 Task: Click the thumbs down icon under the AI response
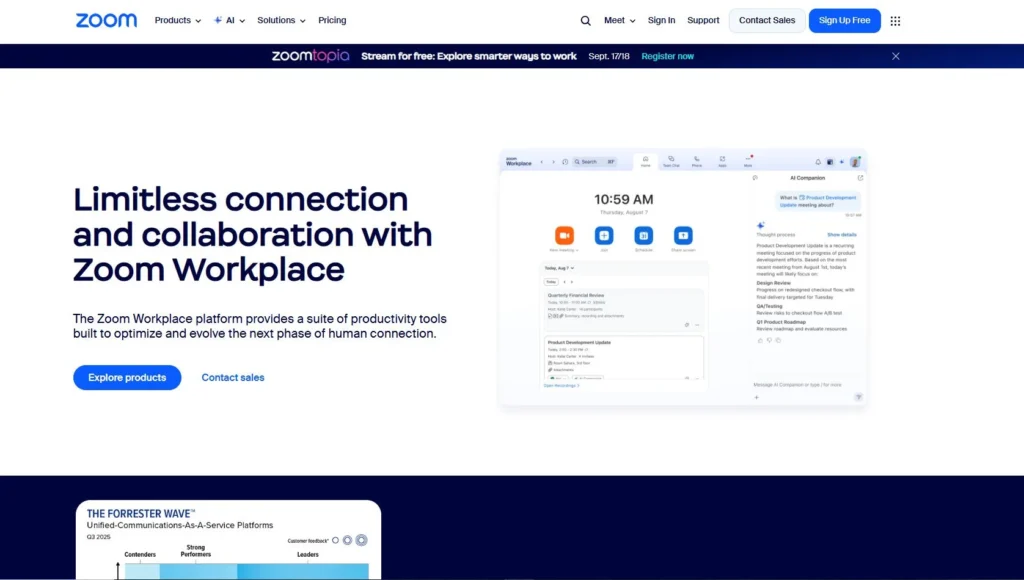point(769,340)
